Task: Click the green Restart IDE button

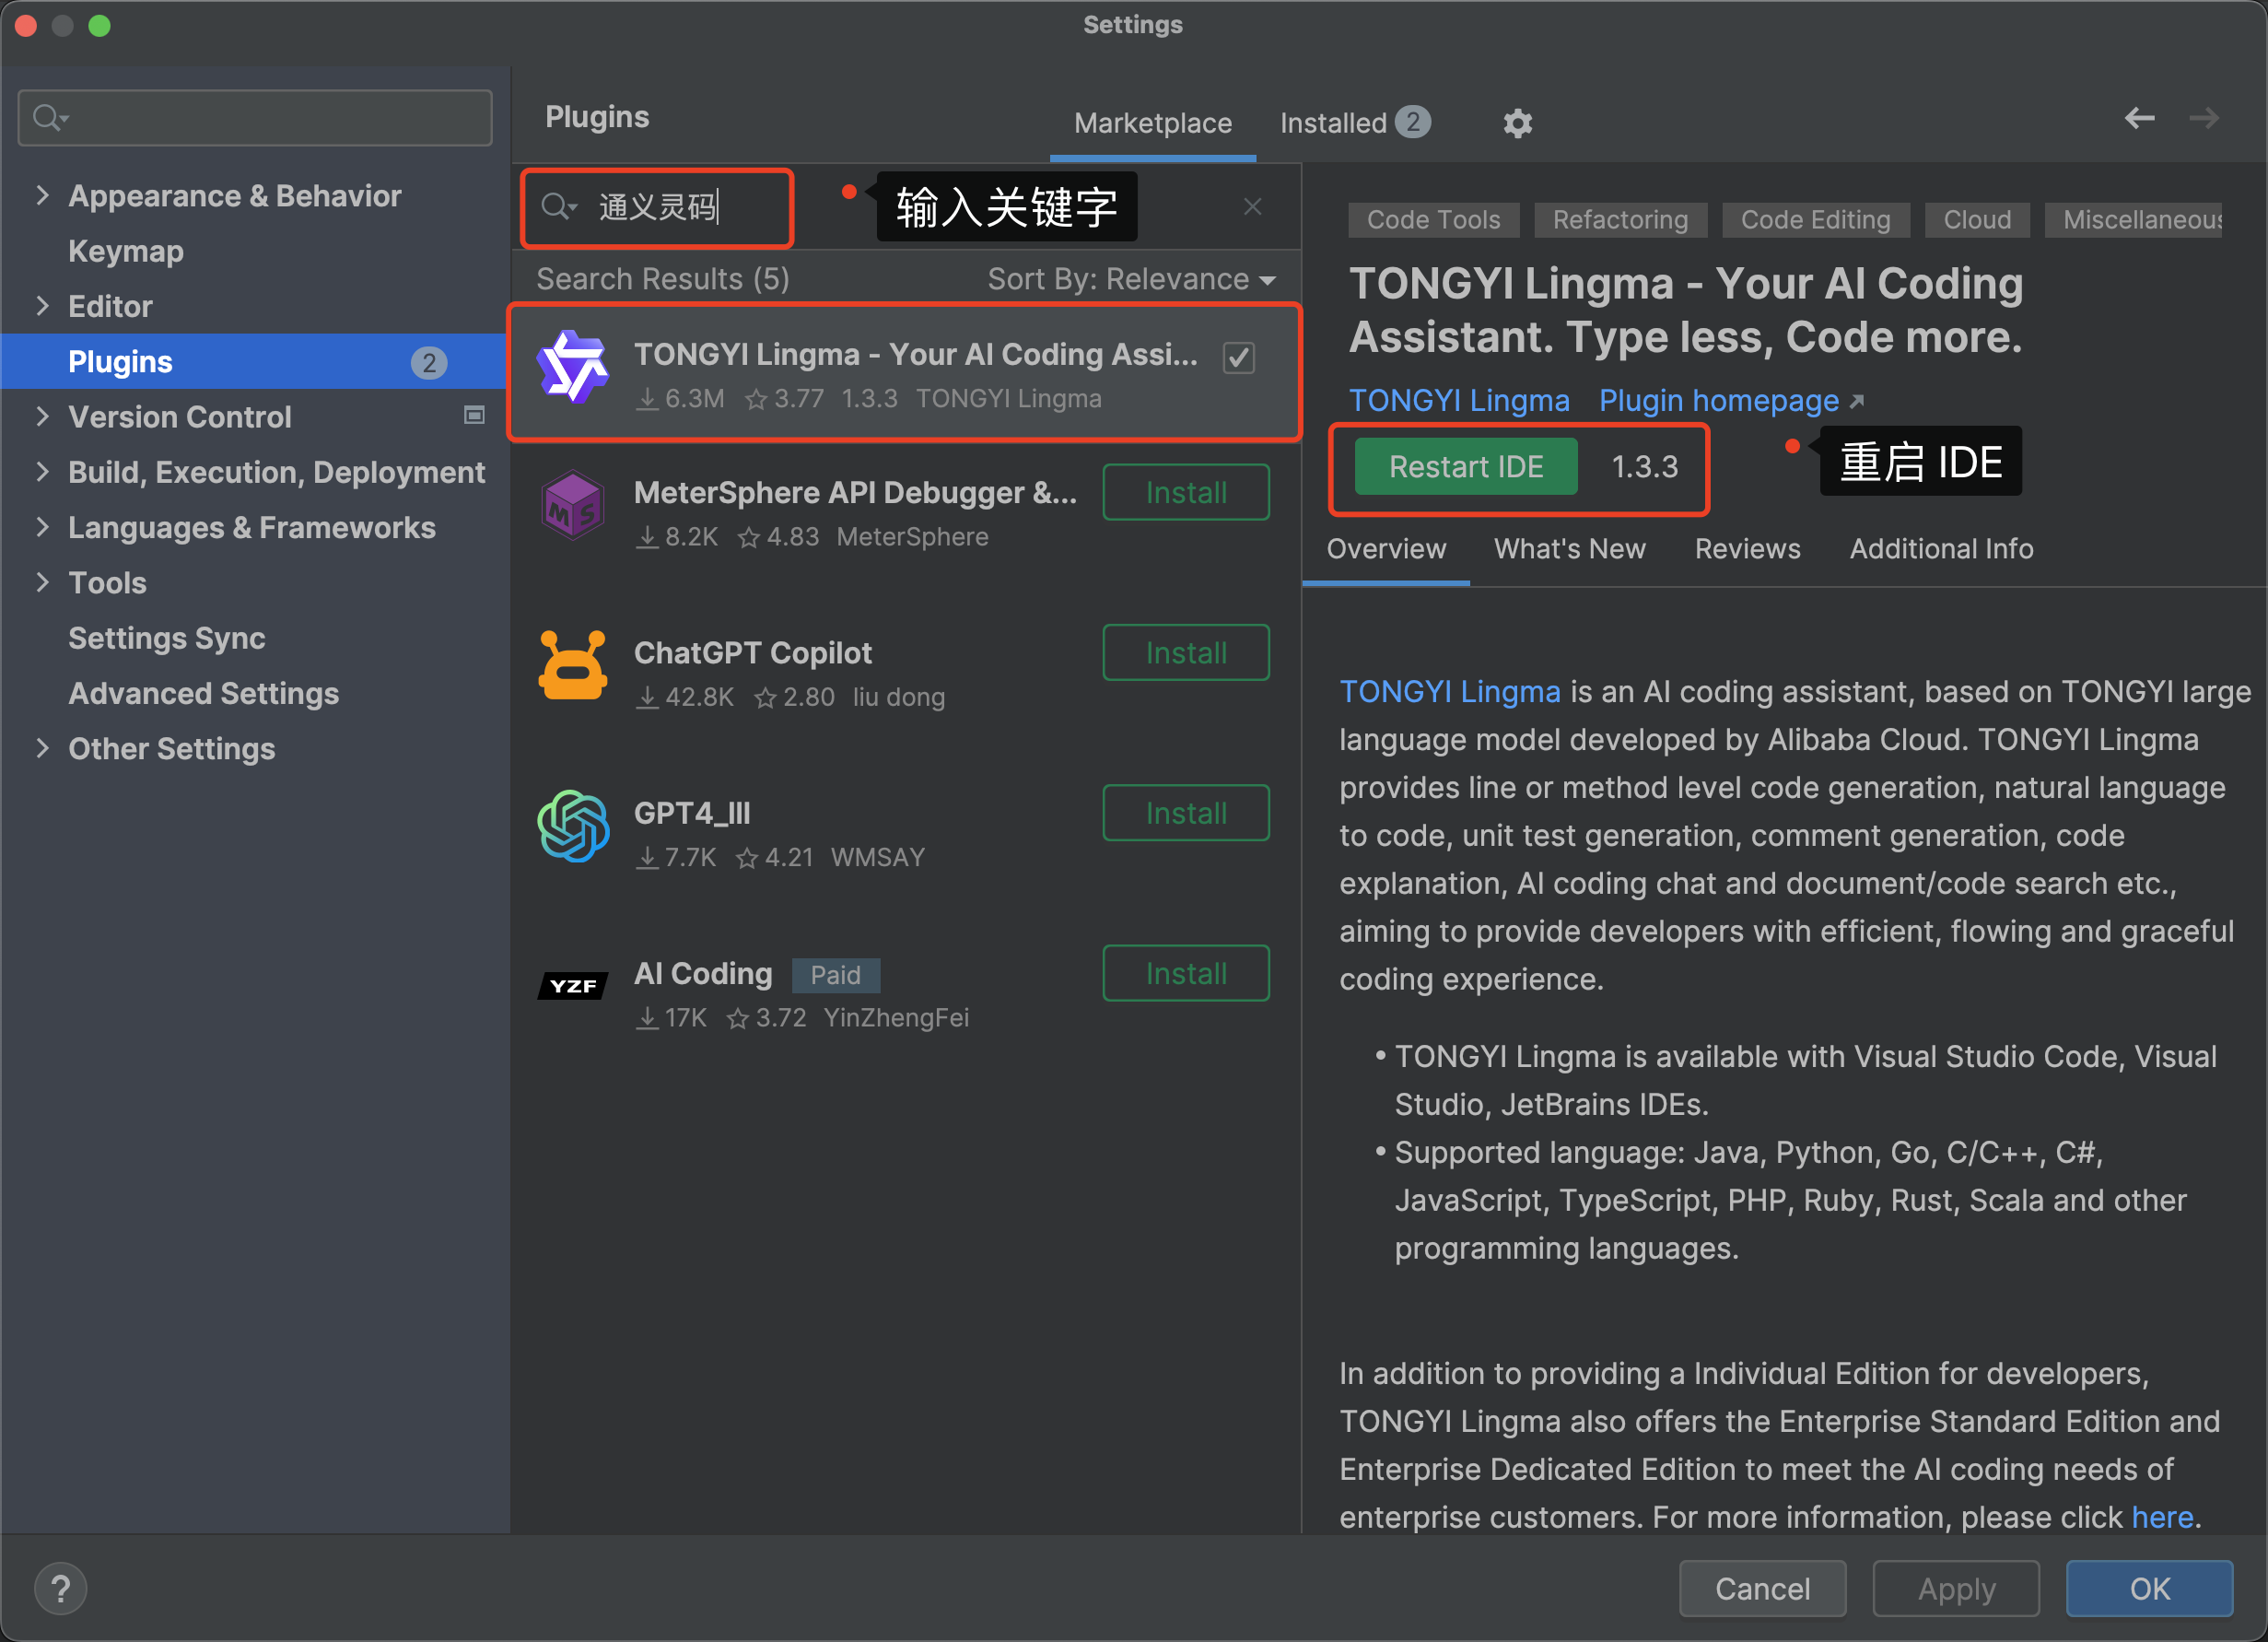Action: pyautogui.click(x=1466, y=466)
